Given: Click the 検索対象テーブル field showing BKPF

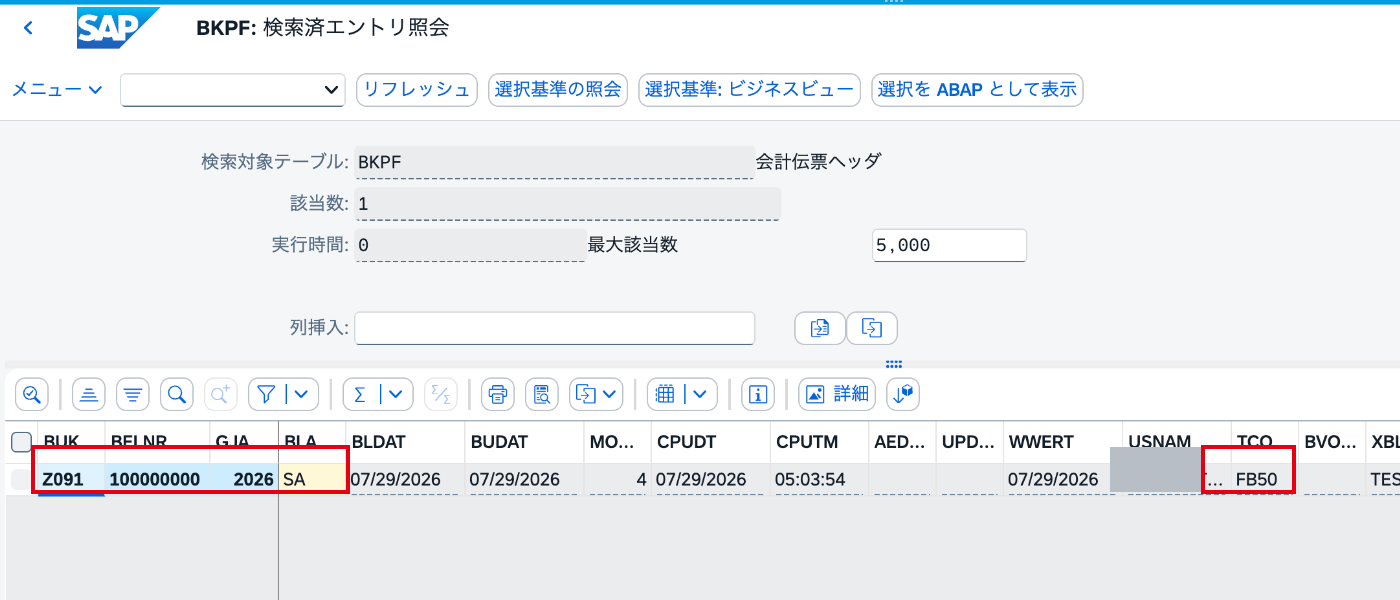Looking at the screenshot, I should 554,162.
